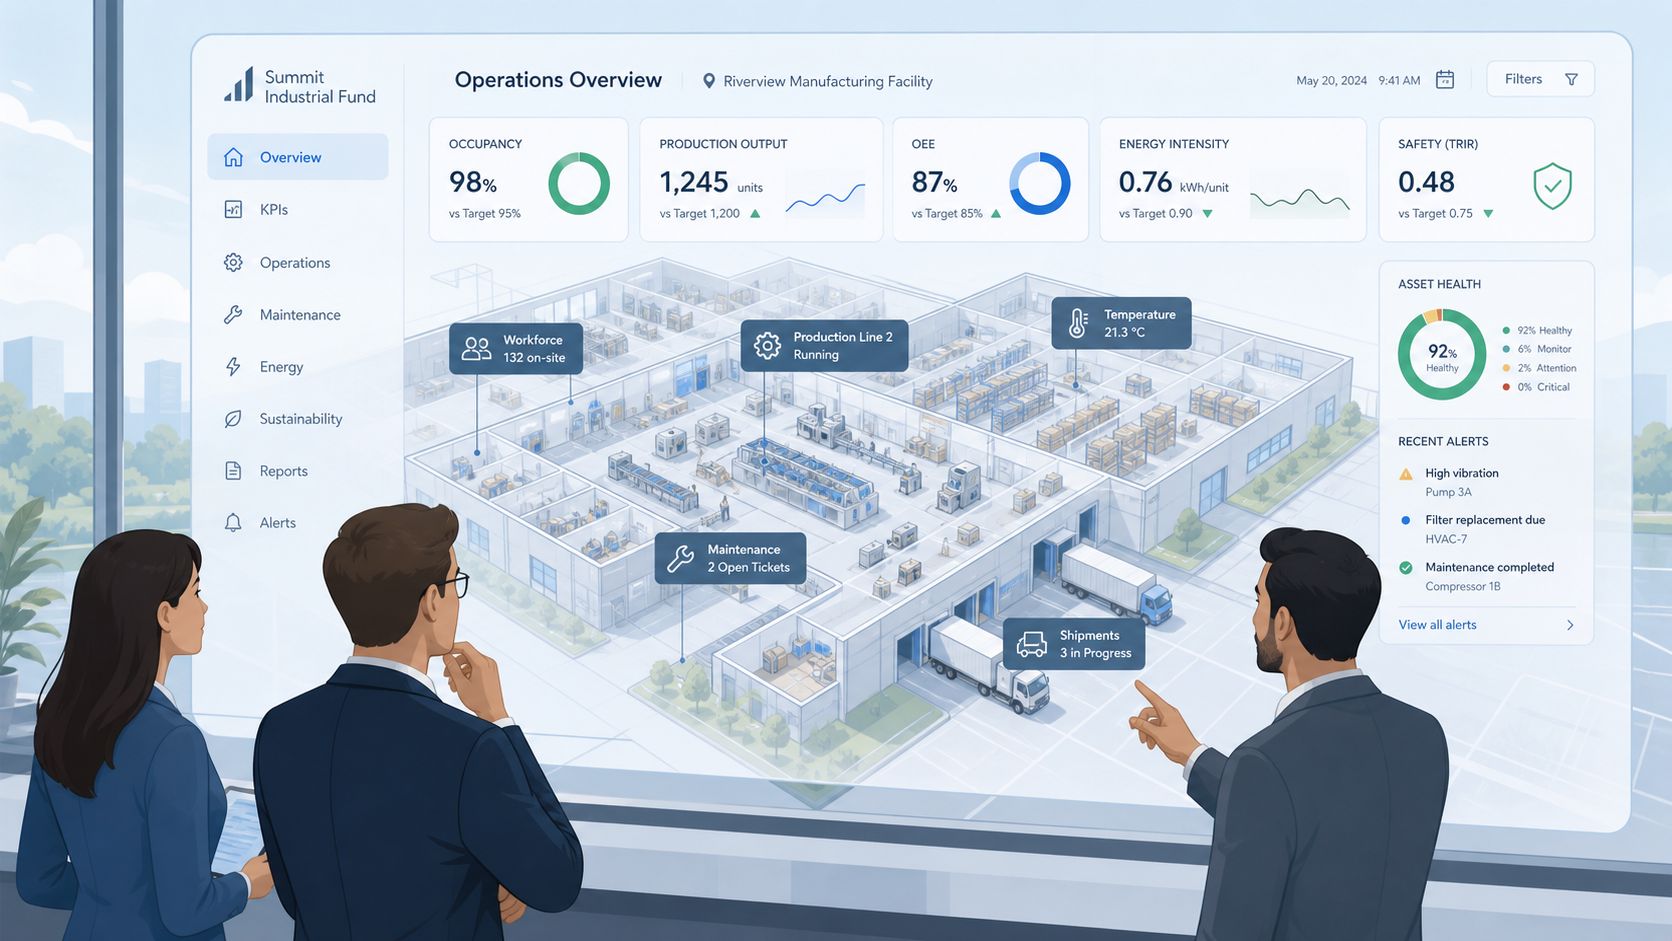Click the truck icon on Shipments tag
Image resolution: width=1672 pixels, height=941 pixels.
pos(1031,644)
